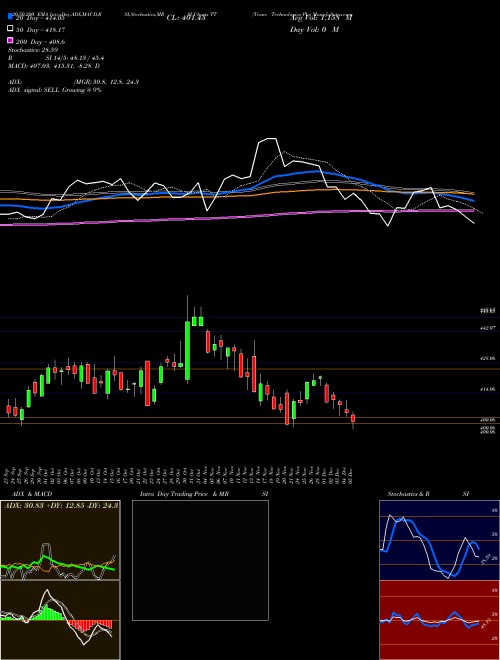This screenshot has height=660, width=500.
Task: Open the ADX indicator chart panel
Action: tap(60, 540)
